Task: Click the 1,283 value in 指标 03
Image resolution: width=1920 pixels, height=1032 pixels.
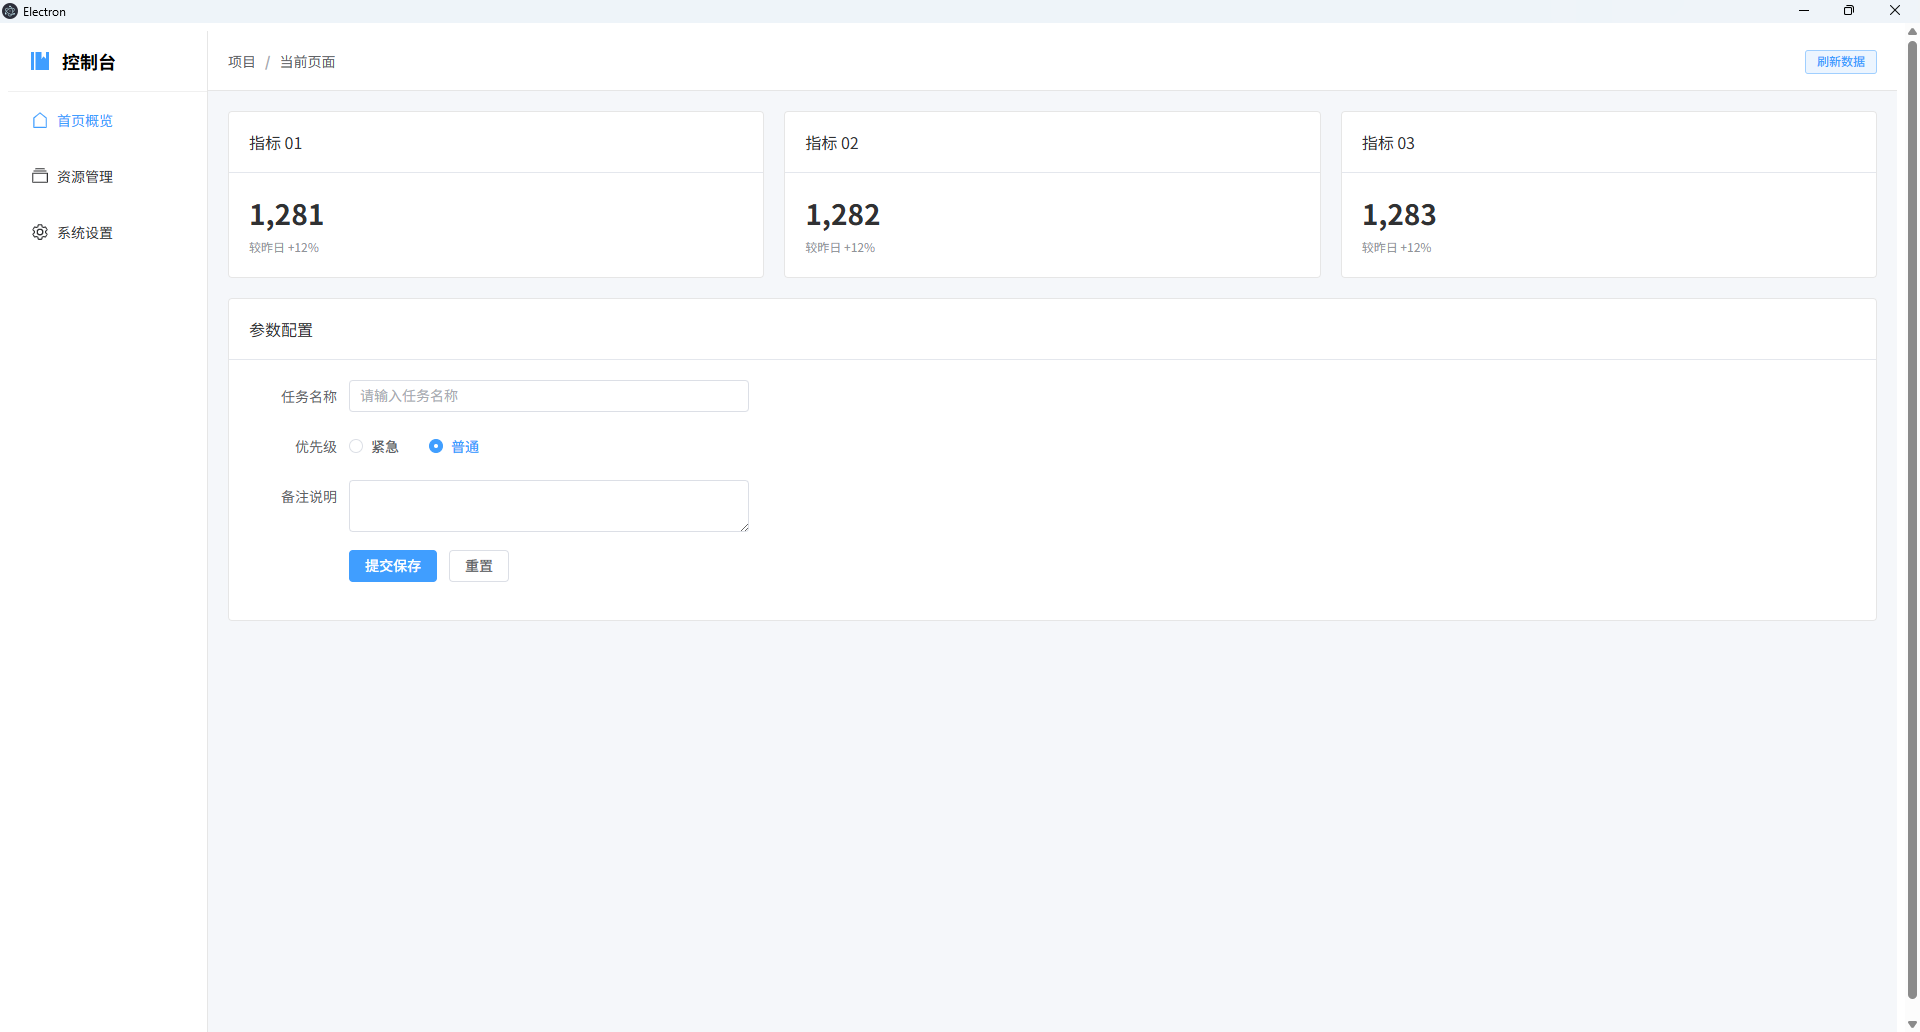Action: [x=1398, y=215]
